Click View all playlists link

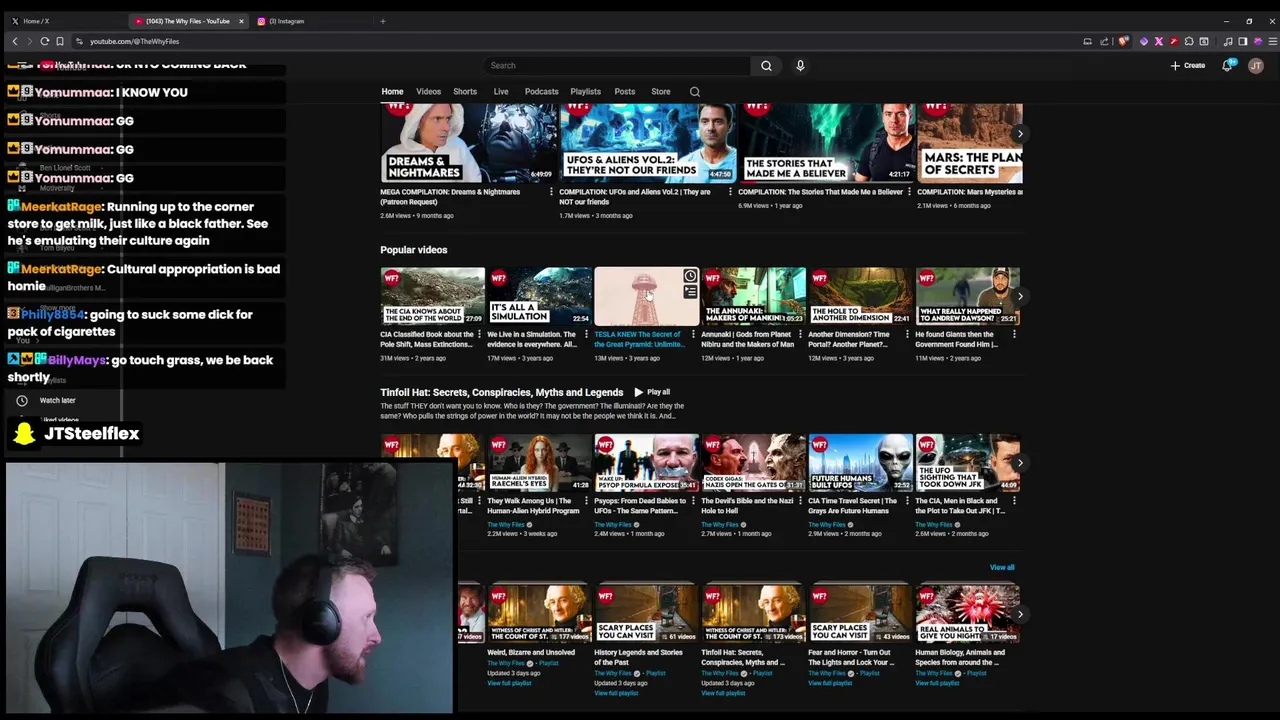point(1002,567)
